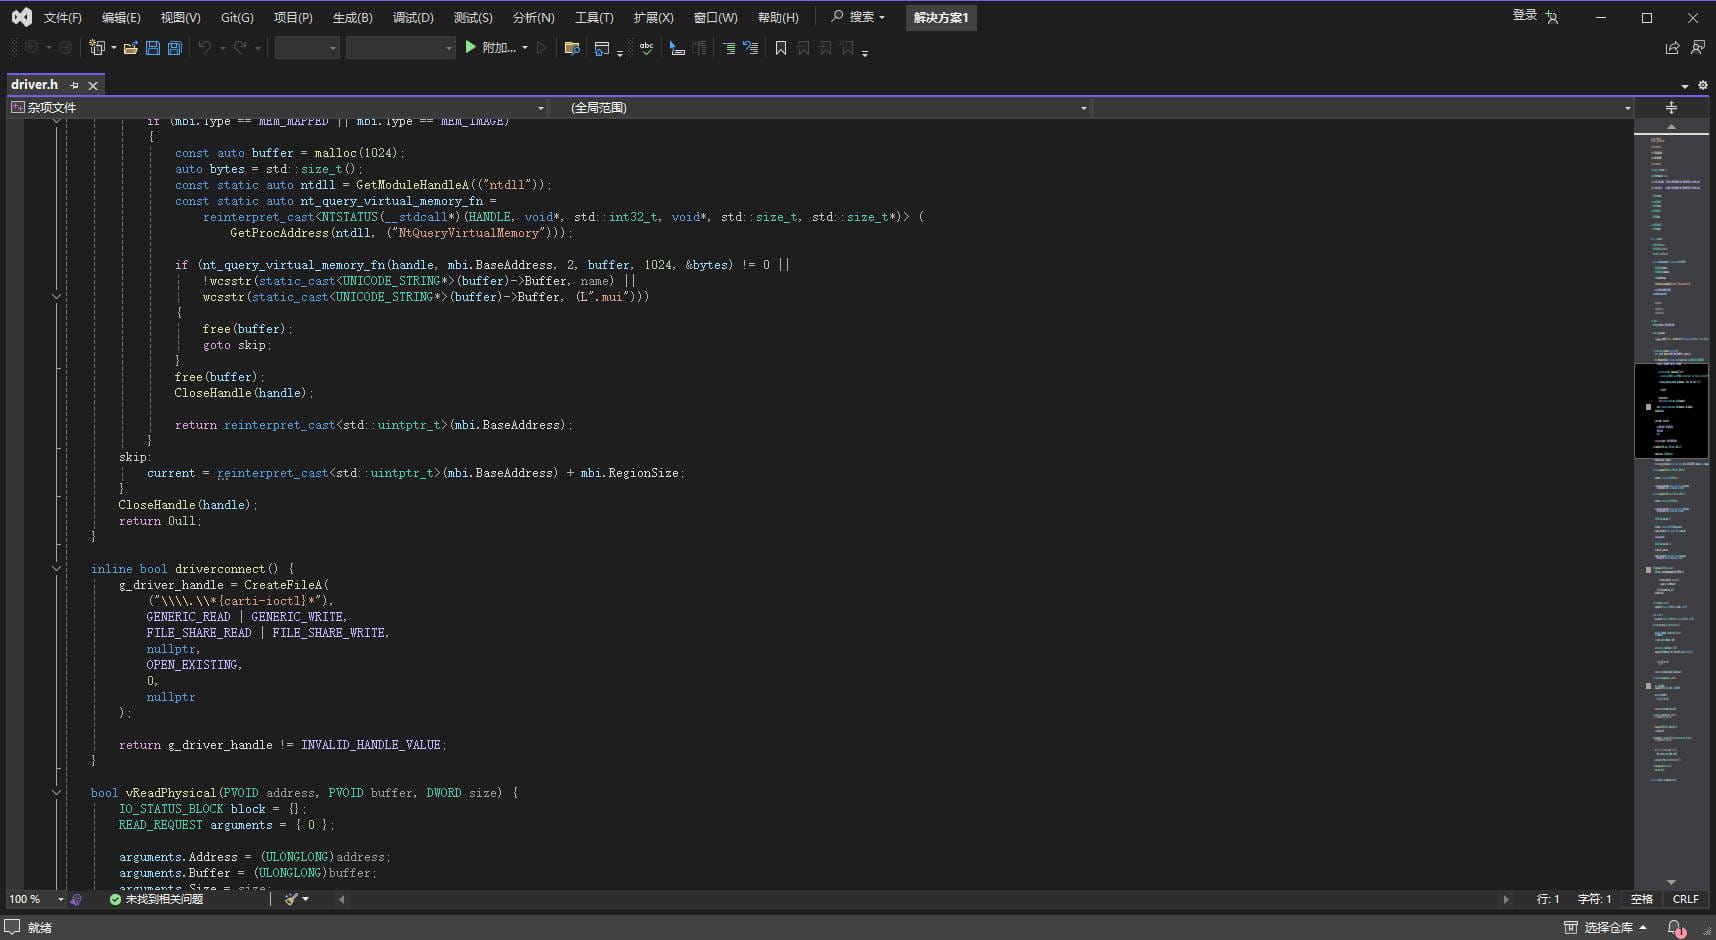Start debugging with the green attach arrow
1716x940 pixels.
(x=470, y=47)
